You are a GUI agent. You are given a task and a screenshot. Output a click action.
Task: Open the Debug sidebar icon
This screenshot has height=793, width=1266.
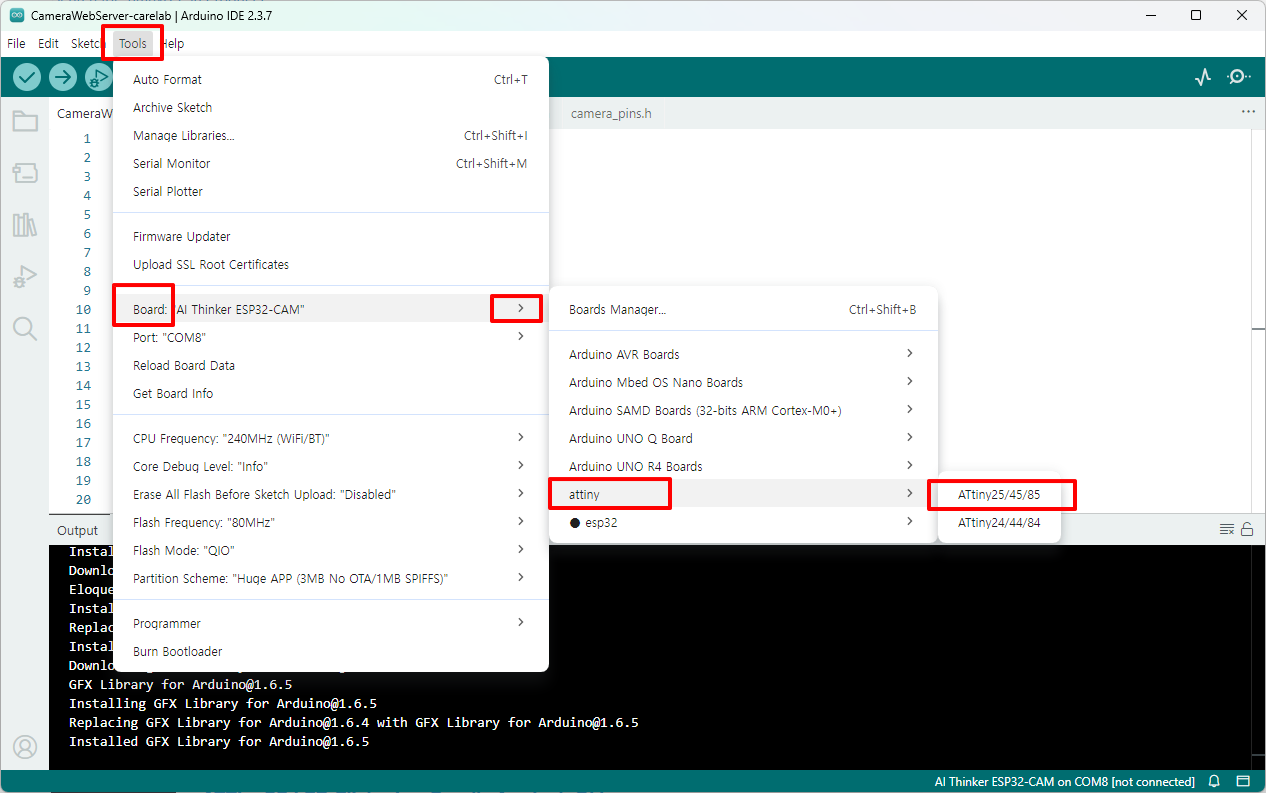tap(25, 277)
